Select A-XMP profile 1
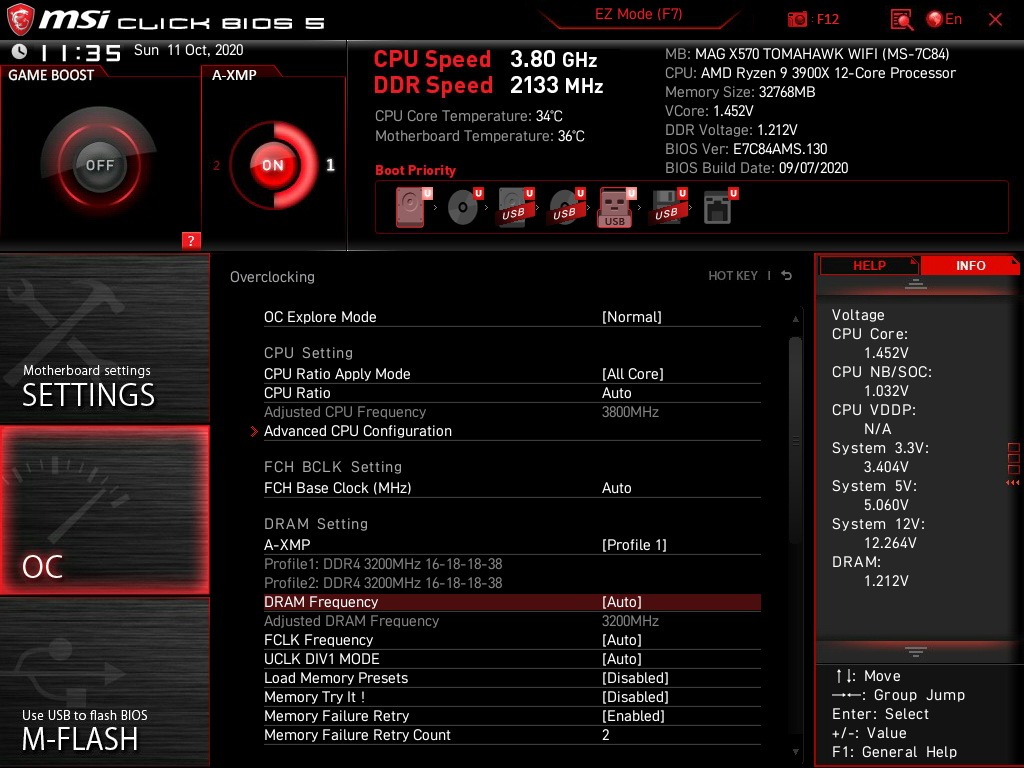 coord(330,165)
